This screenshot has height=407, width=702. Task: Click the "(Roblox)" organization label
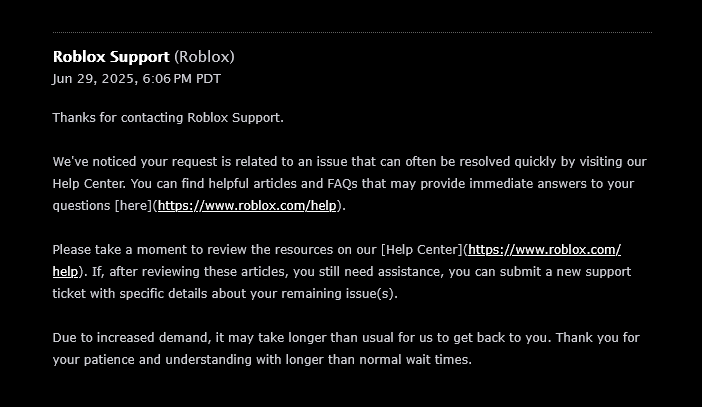[205, 57]
